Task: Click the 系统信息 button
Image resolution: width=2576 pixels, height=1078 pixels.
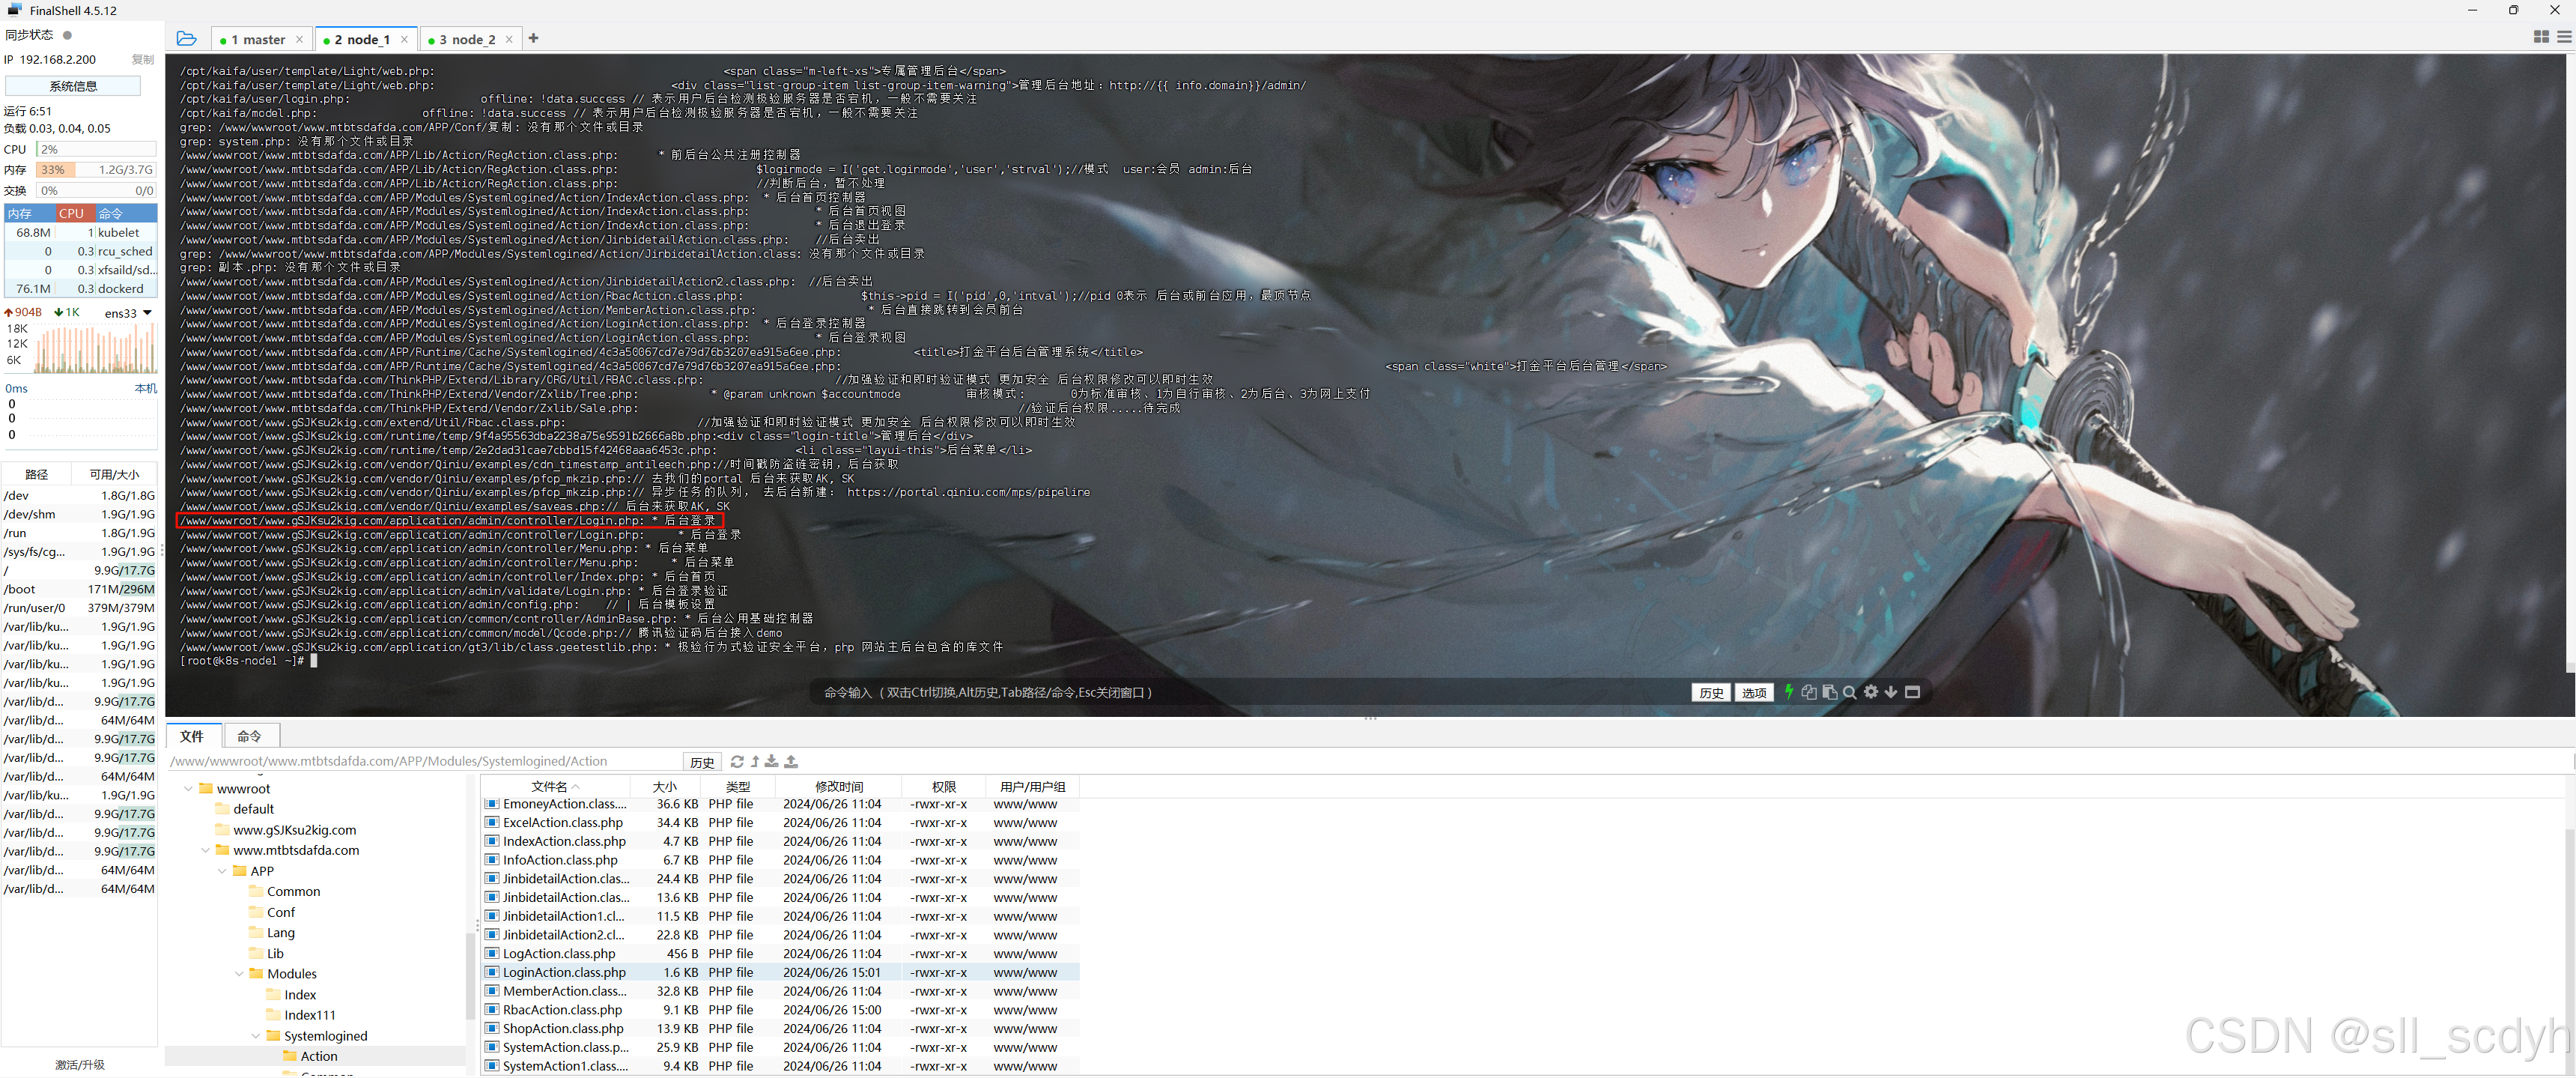Action: point(73,86)
